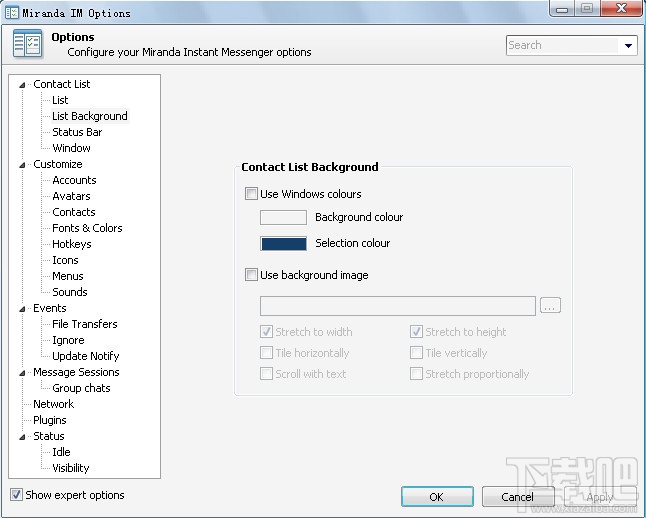The image size is (646, 518).
Task: Open Accounts options page
Action: click(74, 180)
